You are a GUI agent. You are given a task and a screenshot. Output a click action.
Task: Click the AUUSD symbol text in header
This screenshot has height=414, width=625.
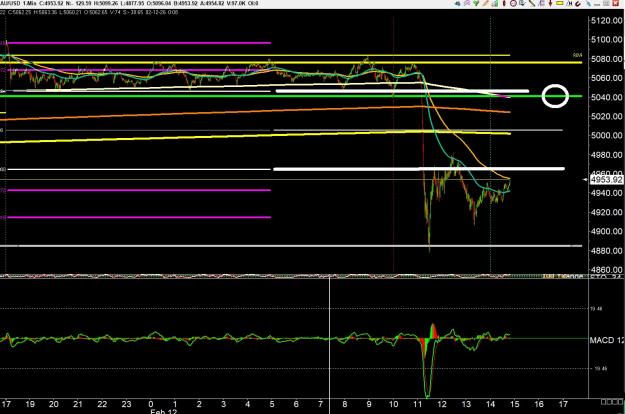pos(10,3)
